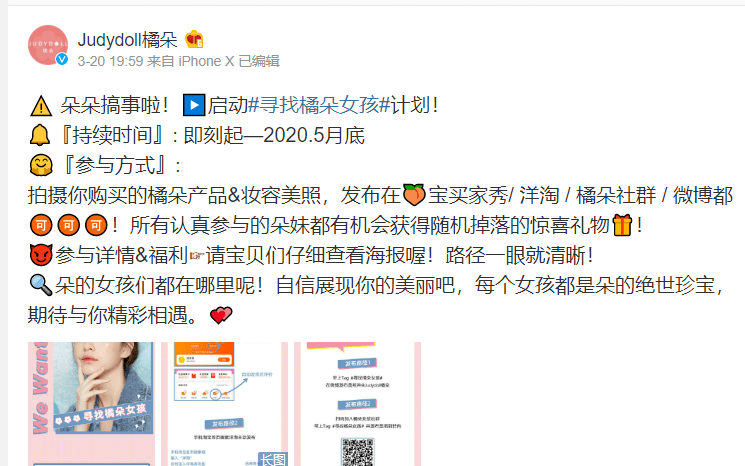Click the gift box emoji

tap(622, 225)
